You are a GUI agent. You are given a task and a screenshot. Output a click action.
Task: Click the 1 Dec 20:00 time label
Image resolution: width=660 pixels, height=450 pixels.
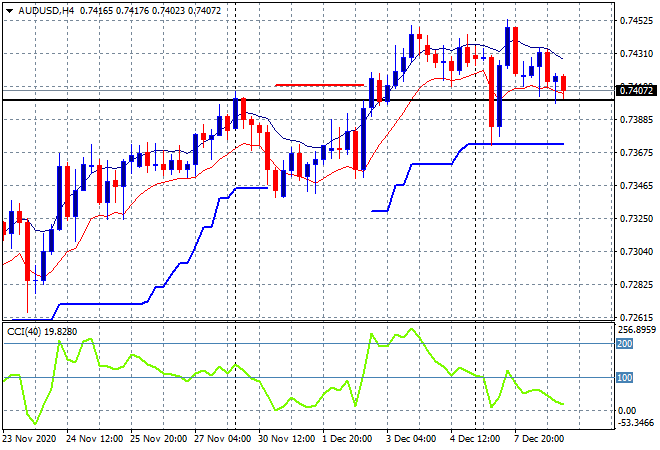347,438
